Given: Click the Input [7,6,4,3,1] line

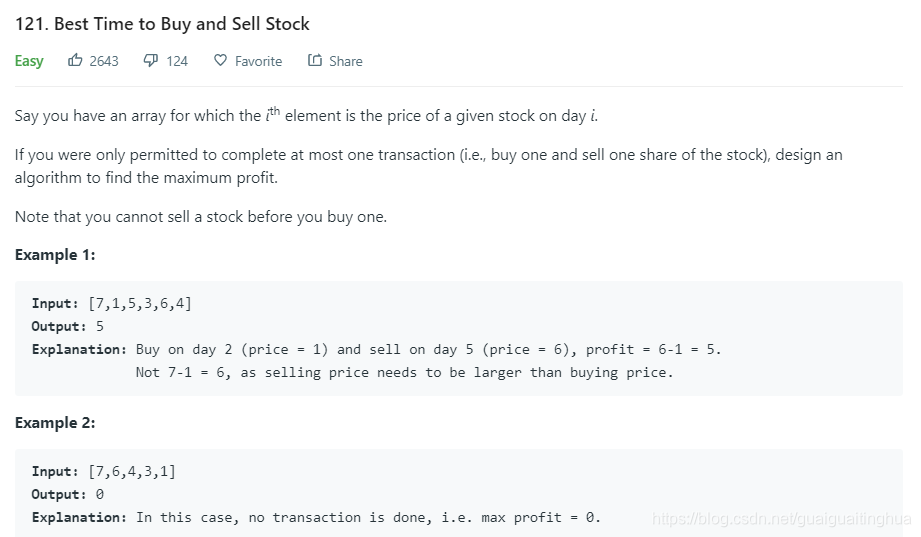Looking at the screenshot, I should coord(103,471).
